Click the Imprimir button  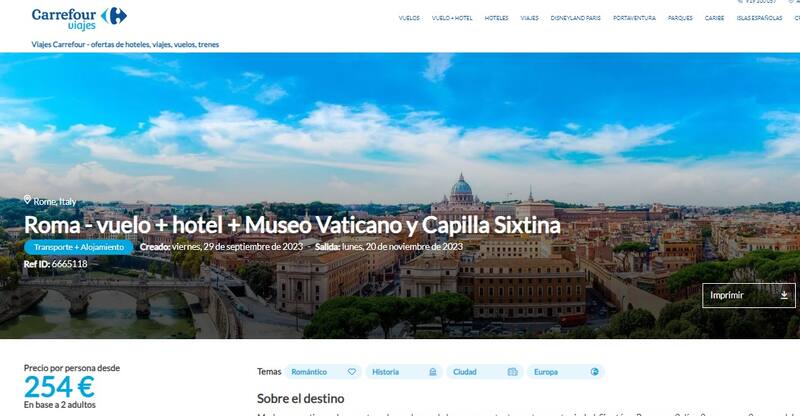pos(748,295)
